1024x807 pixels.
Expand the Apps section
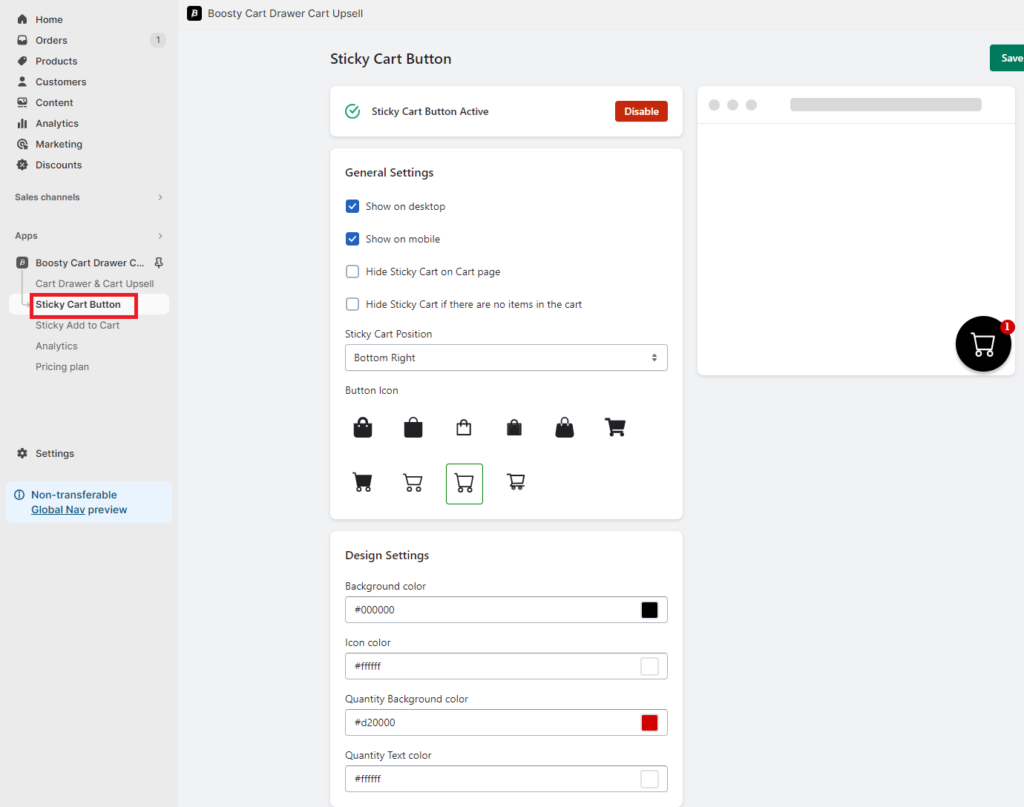[x=88, y=235]
